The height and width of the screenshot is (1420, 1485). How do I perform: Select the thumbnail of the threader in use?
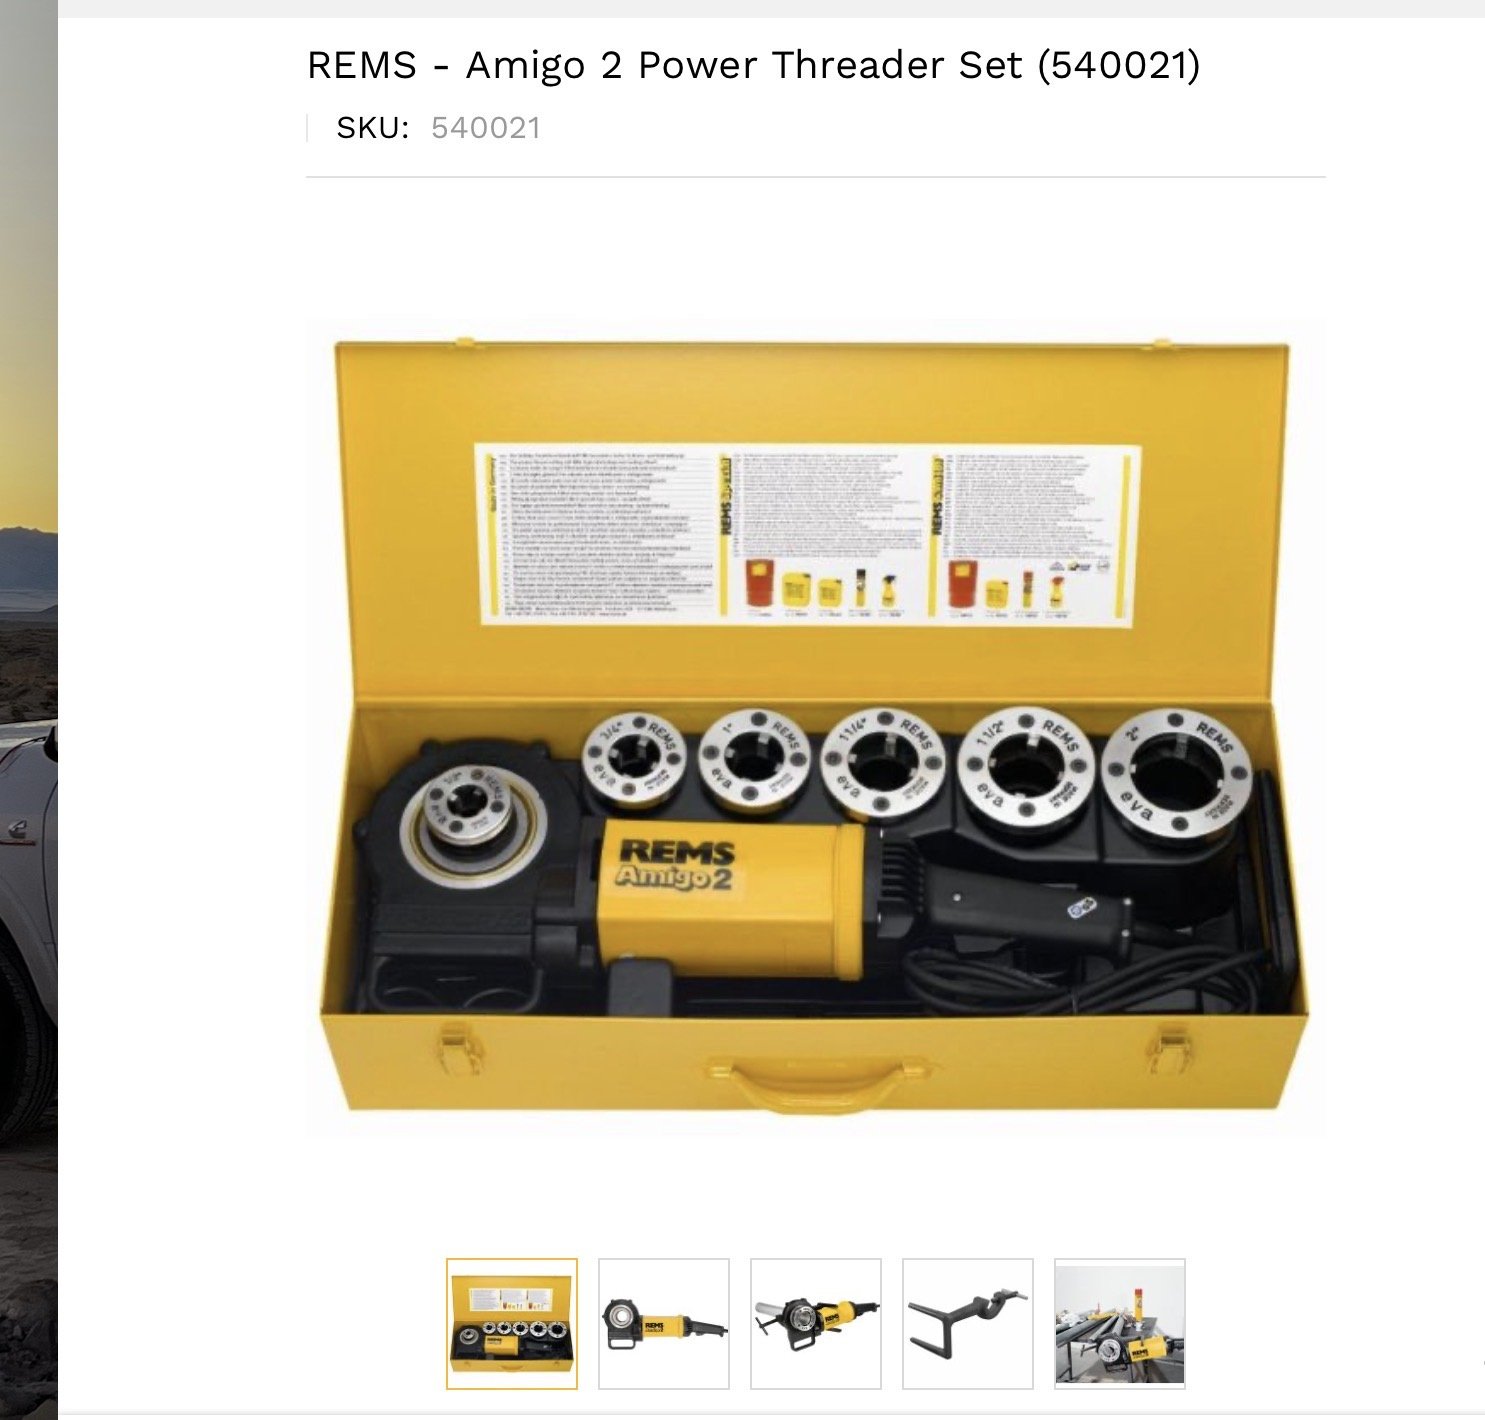coord(1120,1324)
